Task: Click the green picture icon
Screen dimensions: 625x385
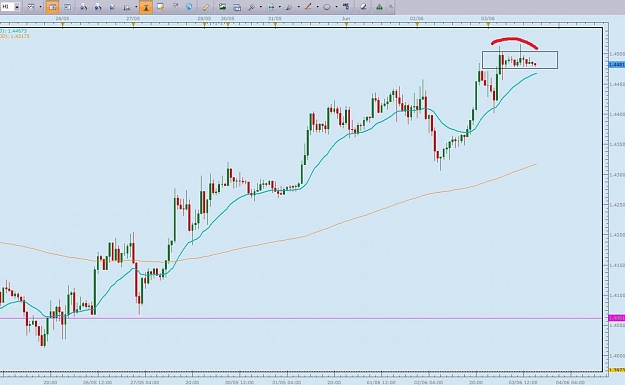Action: tap(222, 7)
